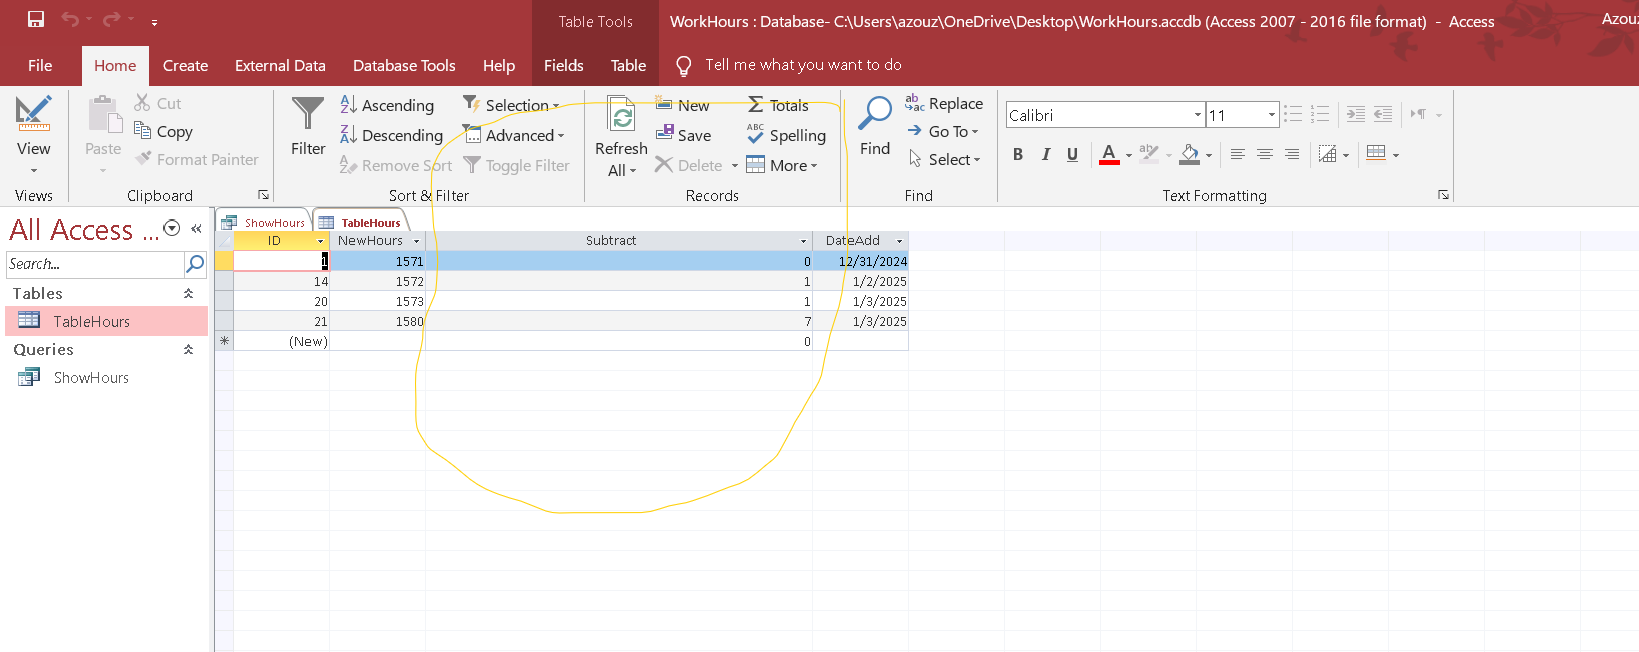Screen dimensions: 1639x652
Task: Open the font size dropdown
Action: click(1271, 115)
